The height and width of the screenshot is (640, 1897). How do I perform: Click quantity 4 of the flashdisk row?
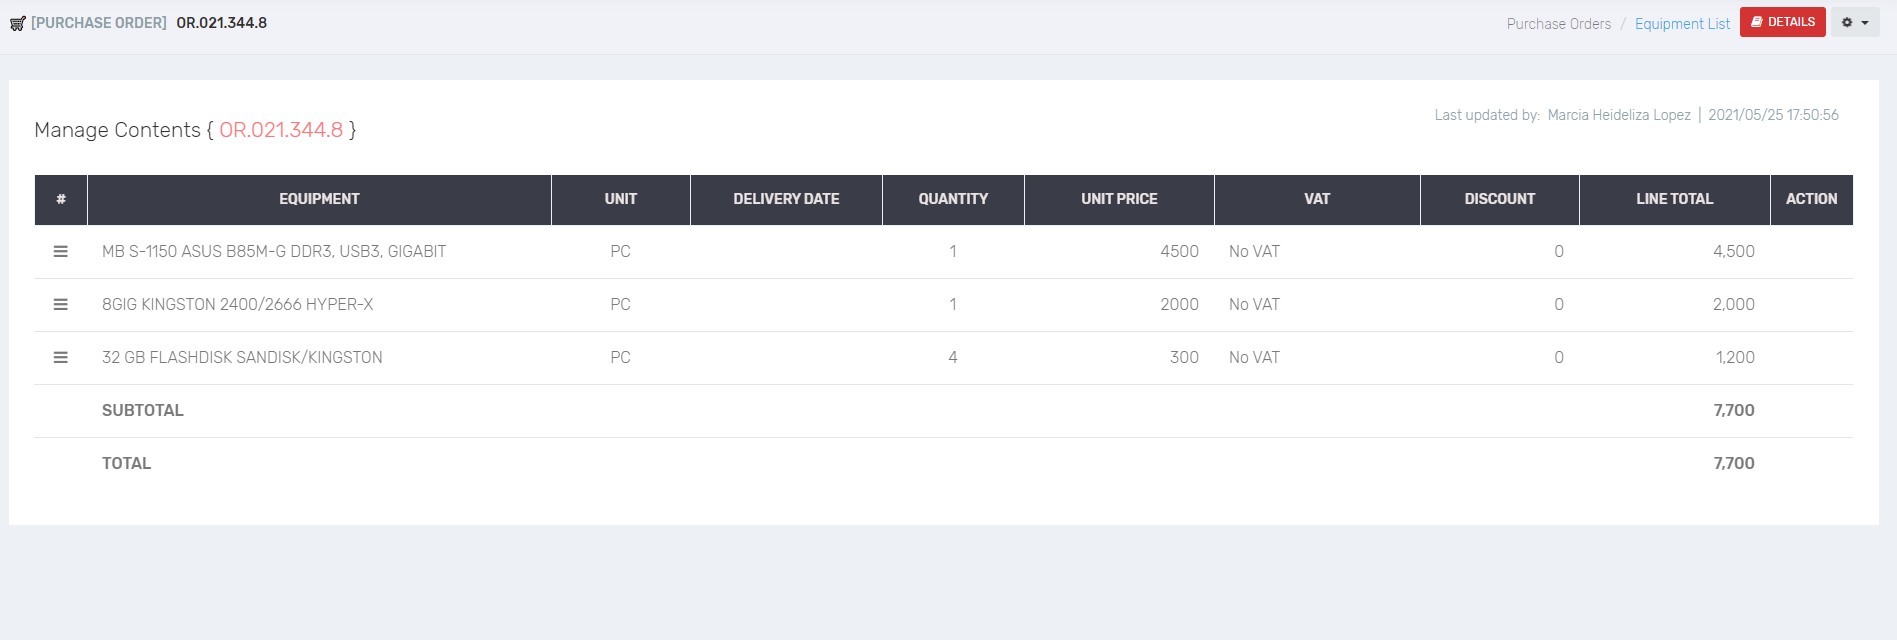(x=953, y=358)
